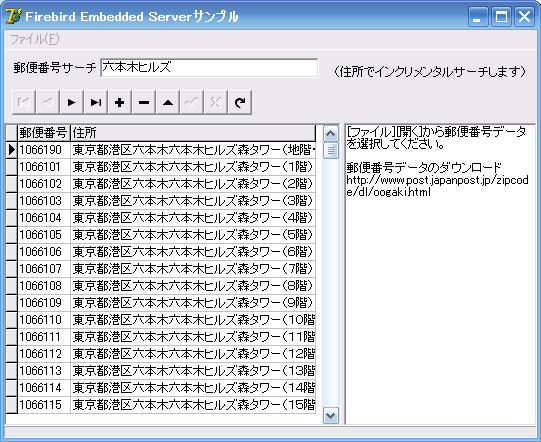
Task: Select the cell 1066109
Action: pos(44,303)
